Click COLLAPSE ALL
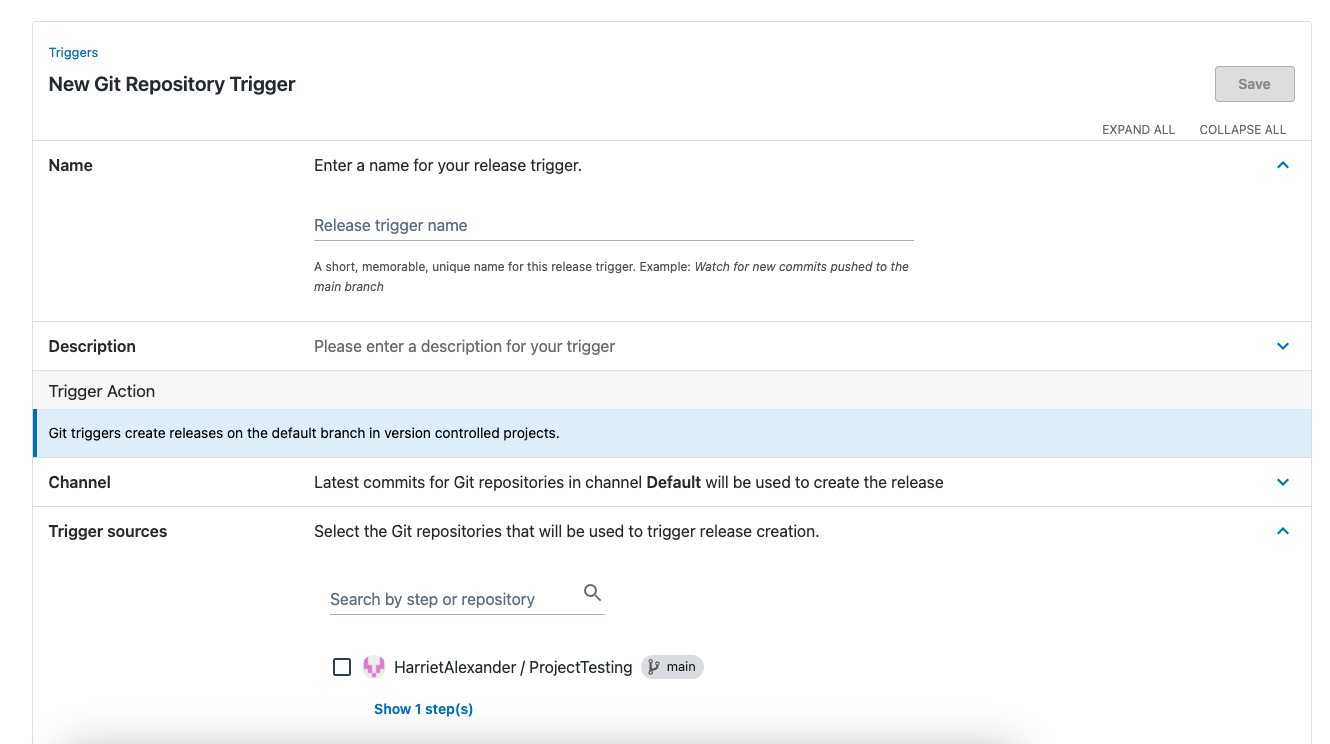This screenshot has height=744, width=1330. pos(1243,129)
